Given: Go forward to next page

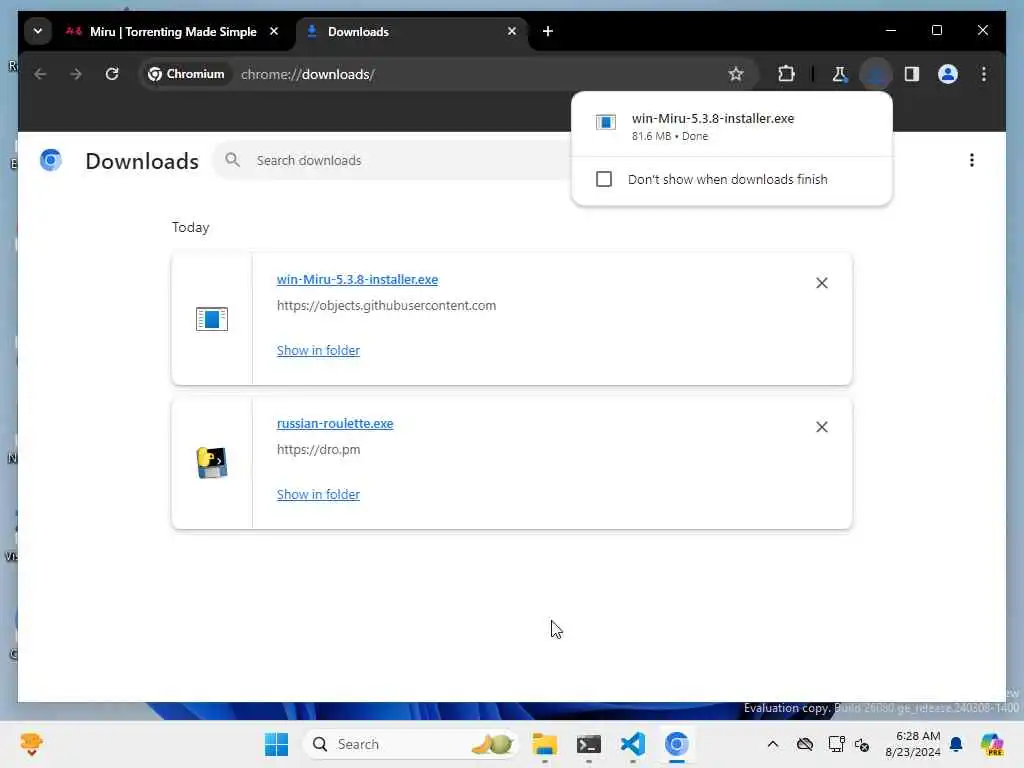Looking at the screenshot, I should coord(76,74).
